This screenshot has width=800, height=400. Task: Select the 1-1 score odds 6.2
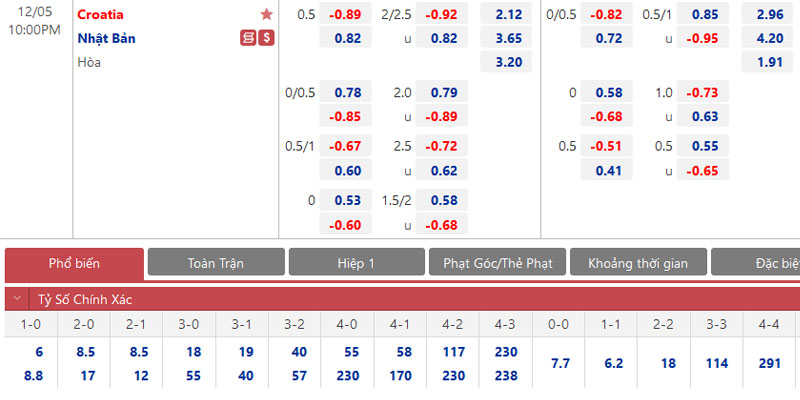point(614,363)
